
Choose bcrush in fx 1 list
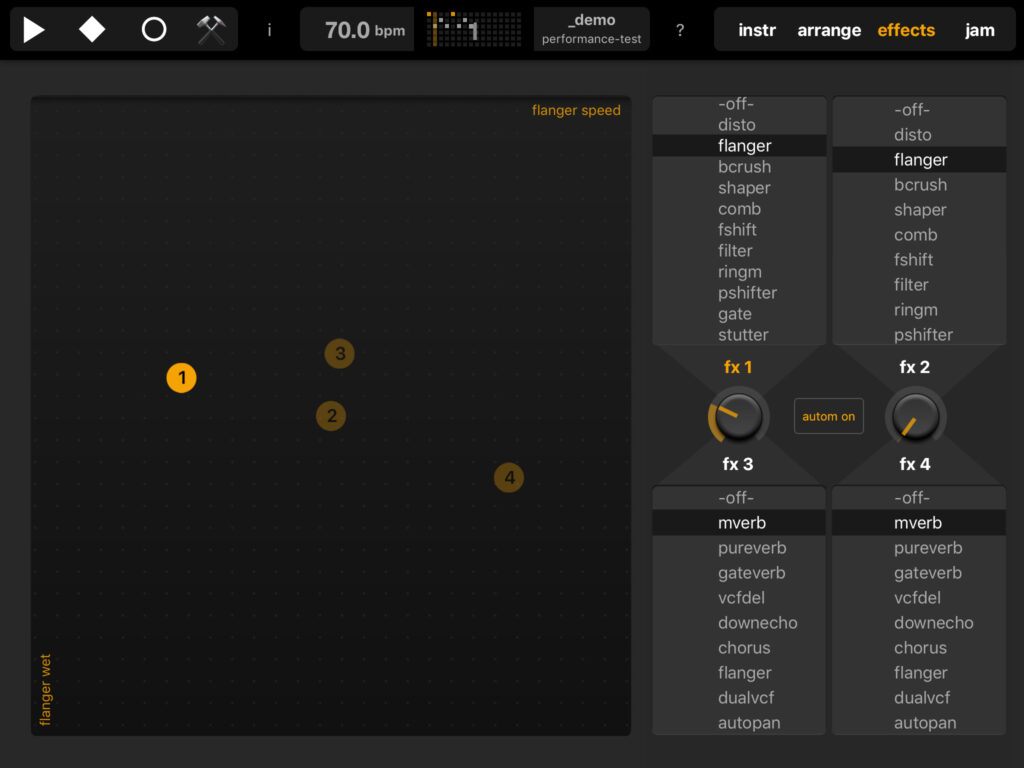[744, 167]
